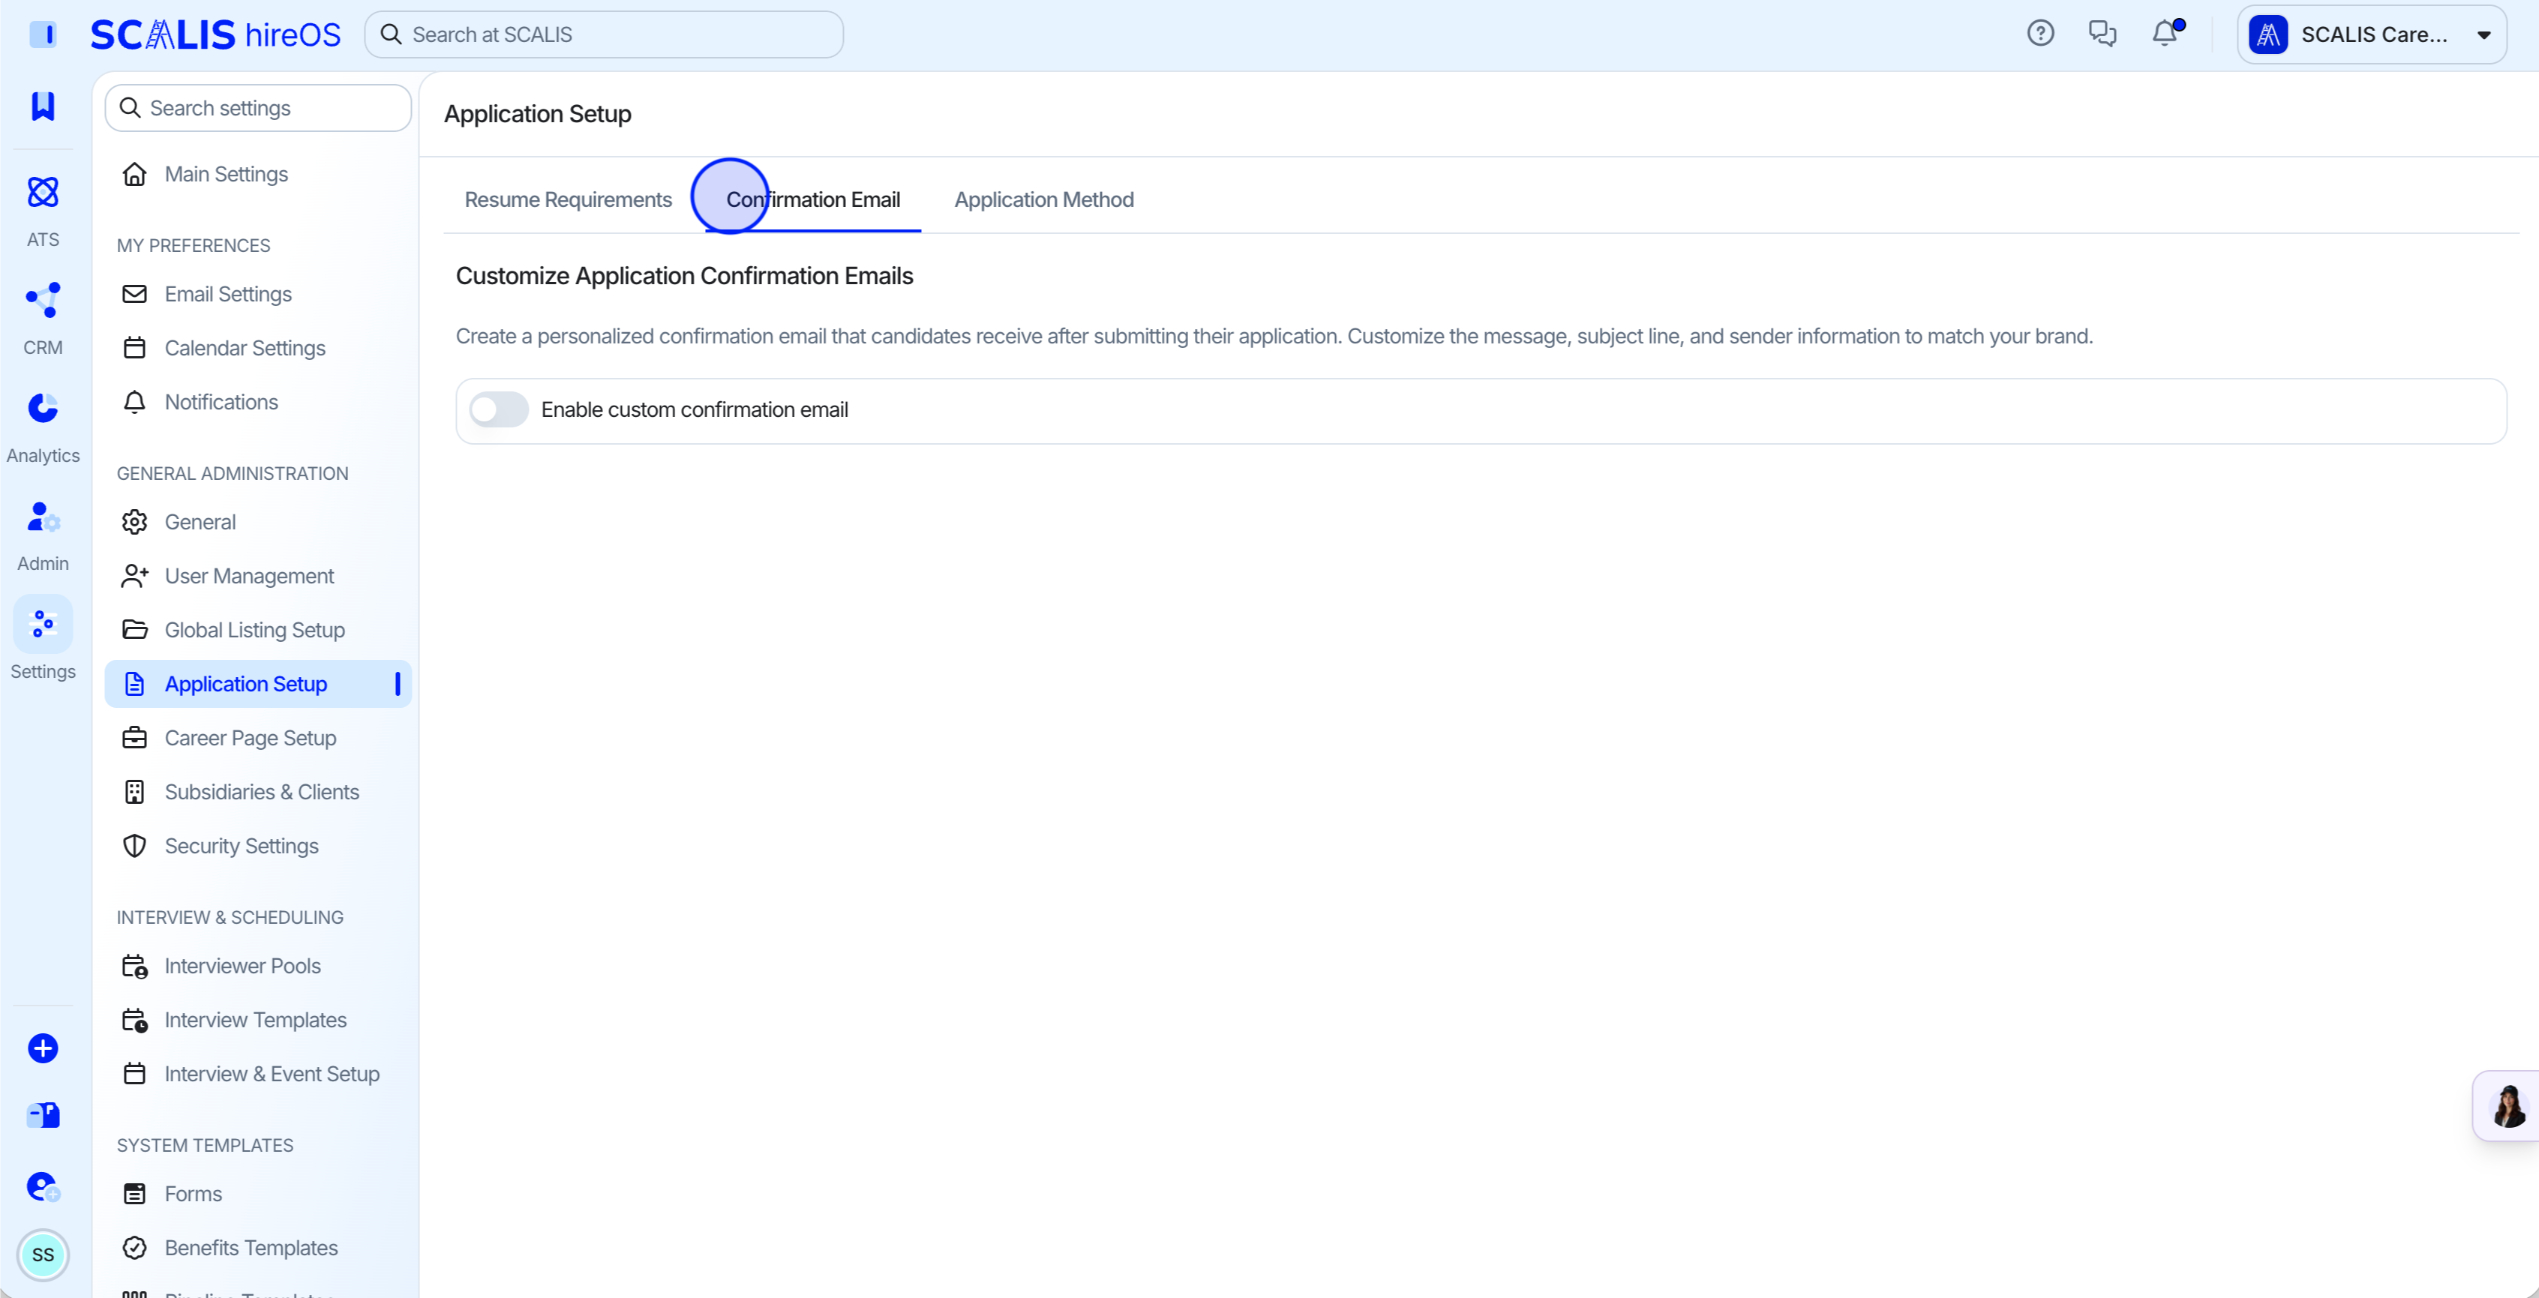Click the Interviewer Pools calendar-user icon
The width and height of the screenshot is (2539, 1298).
[134, 966]
